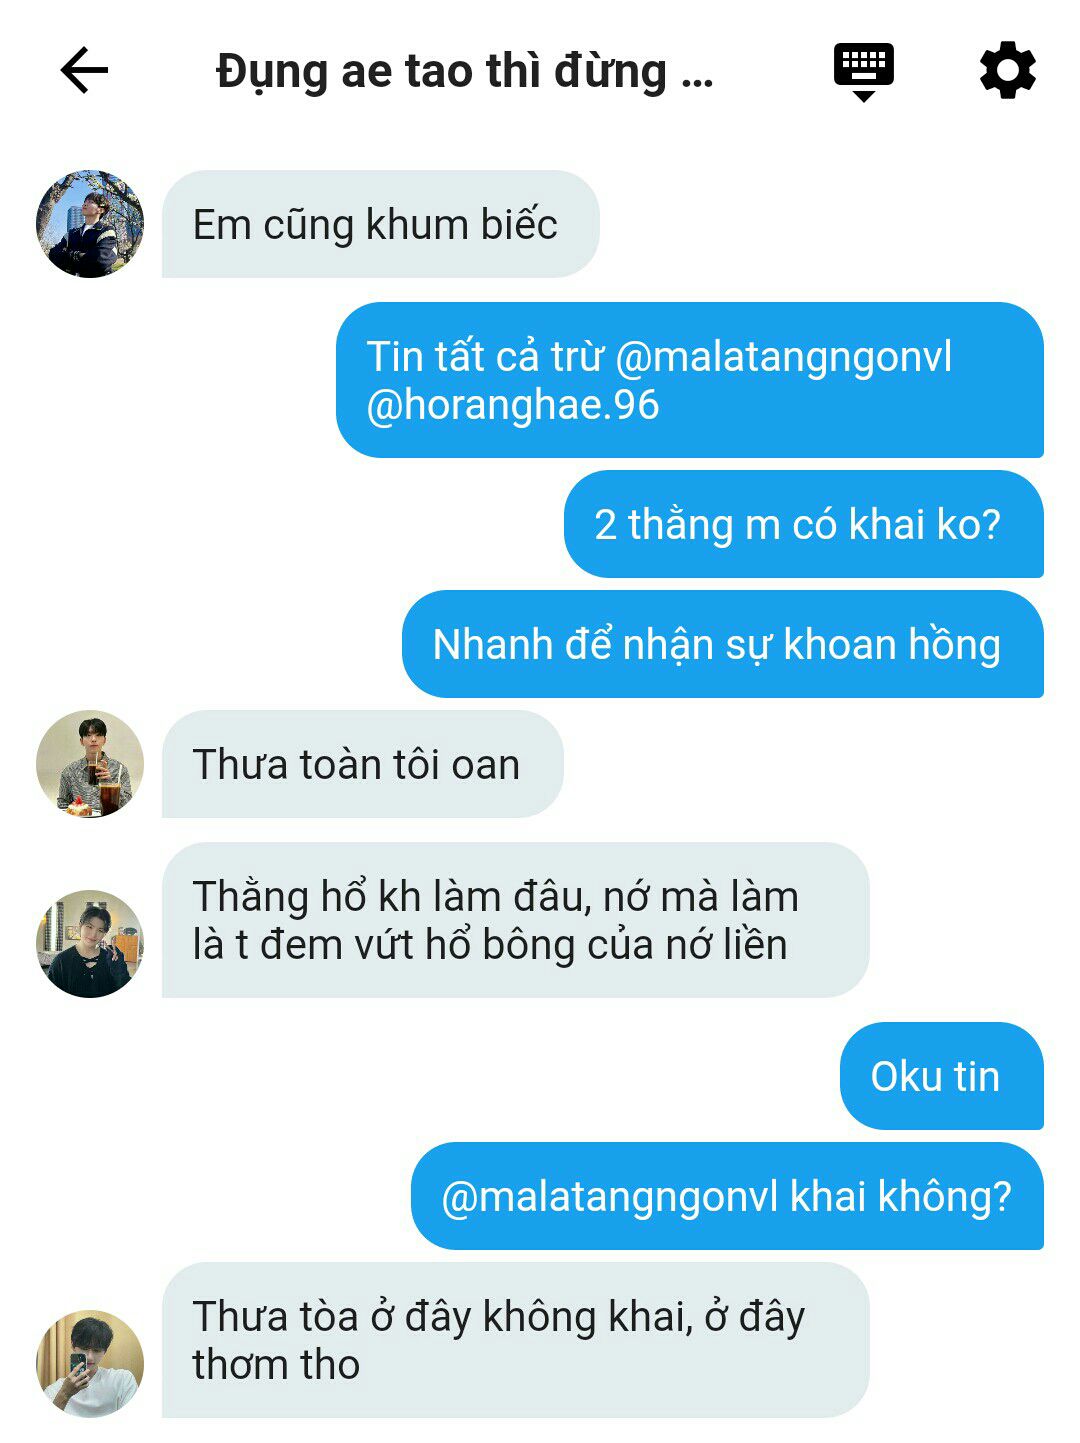The width and height of the screenshot is (1080, 1443).
Task: Tap the @horanghae.96 mention
Action: (513, 406)
